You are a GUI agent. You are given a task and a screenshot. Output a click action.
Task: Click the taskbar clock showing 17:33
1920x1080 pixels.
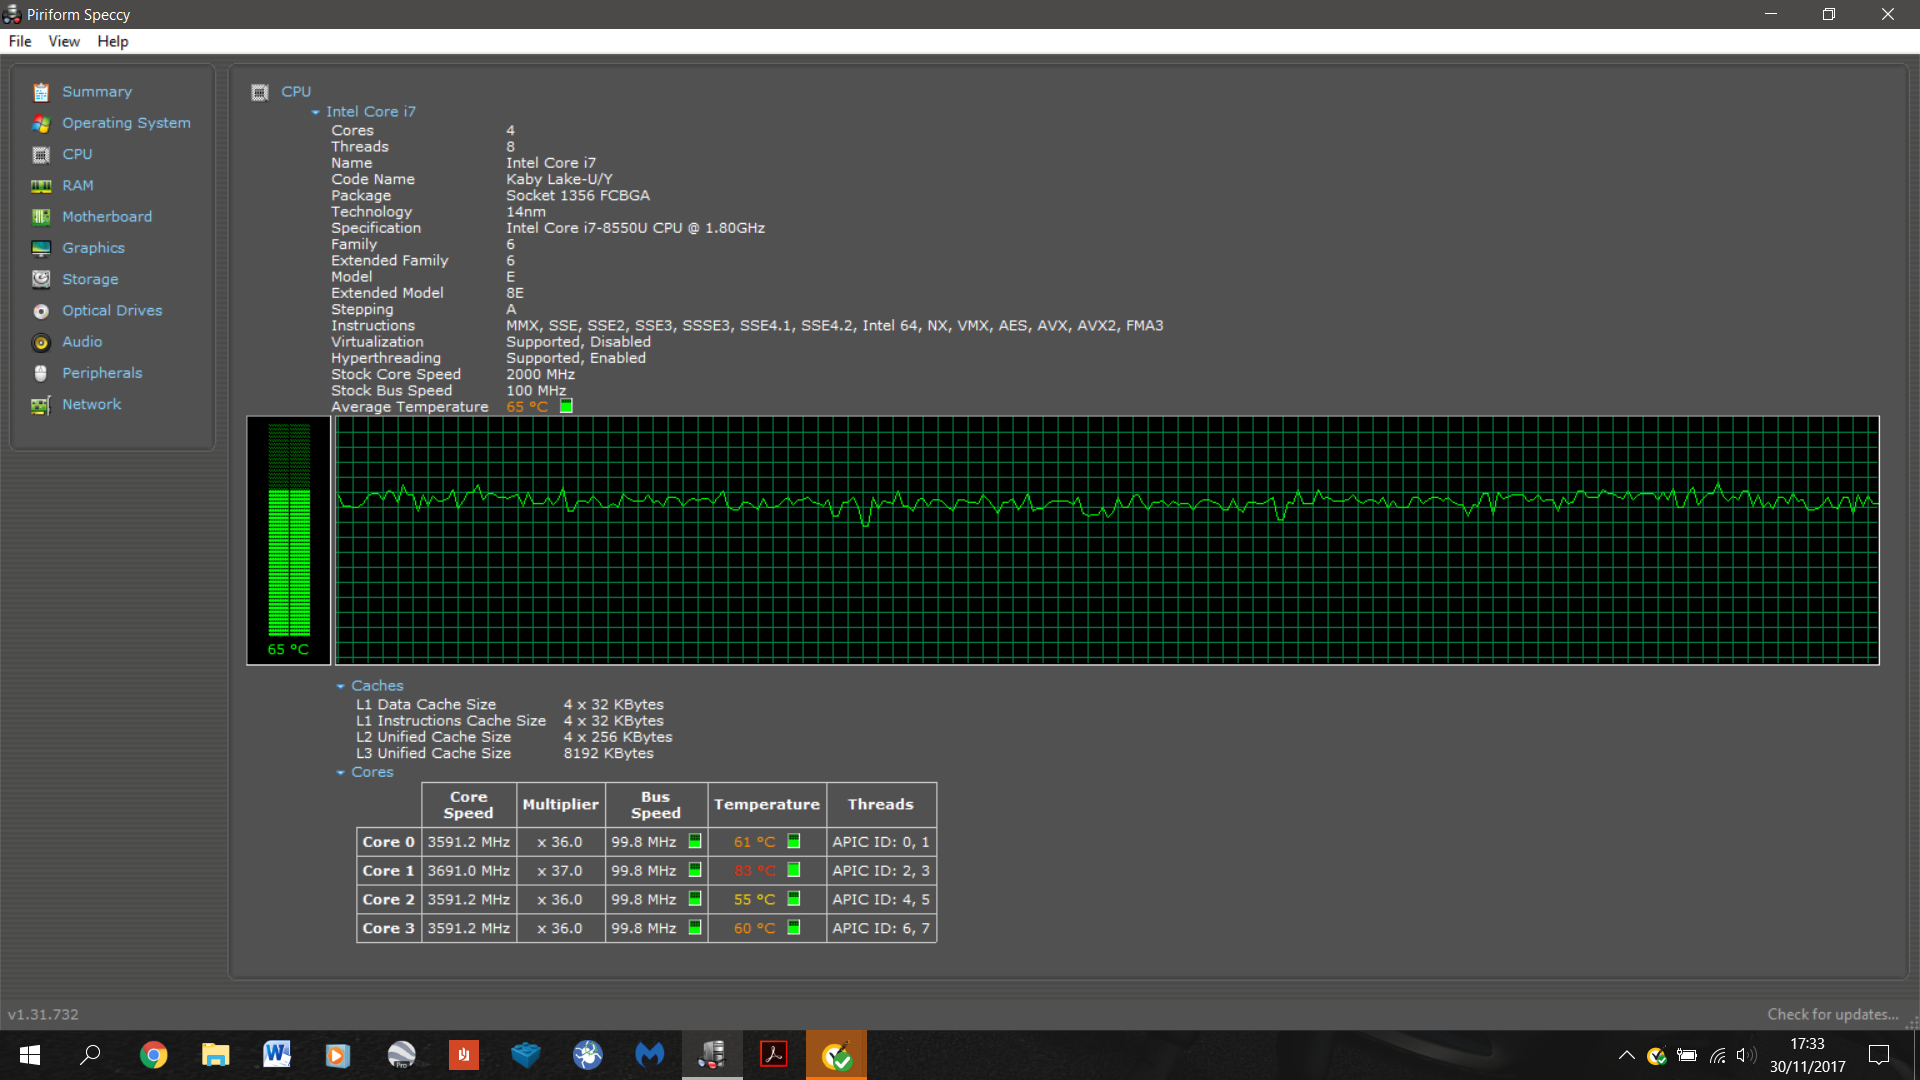pyautogui.click(x=1807, y=1044)
